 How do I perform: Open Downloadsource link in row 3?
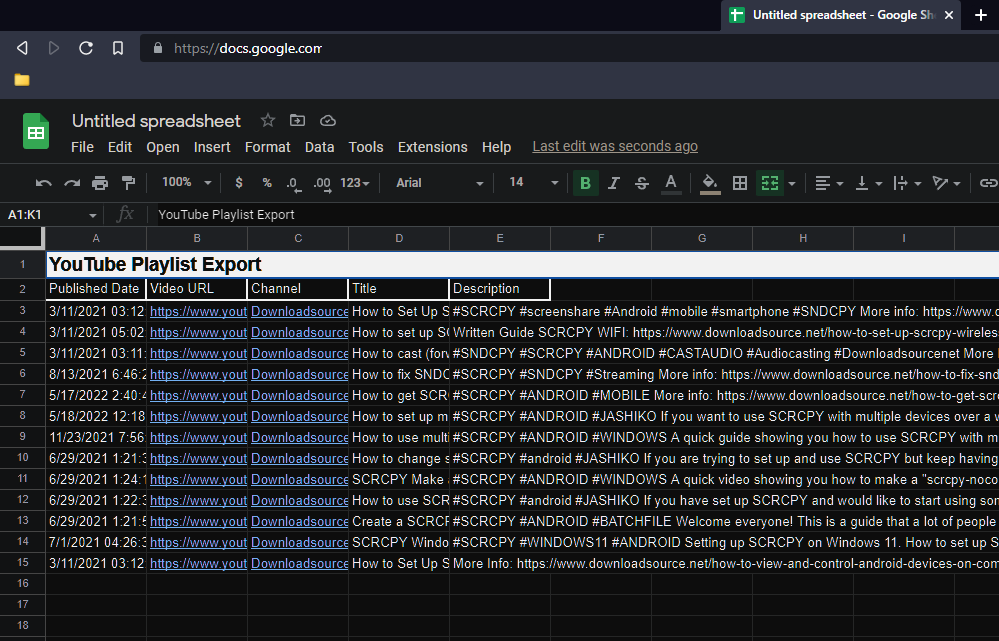pyautogui.click(x=299, y=312)
